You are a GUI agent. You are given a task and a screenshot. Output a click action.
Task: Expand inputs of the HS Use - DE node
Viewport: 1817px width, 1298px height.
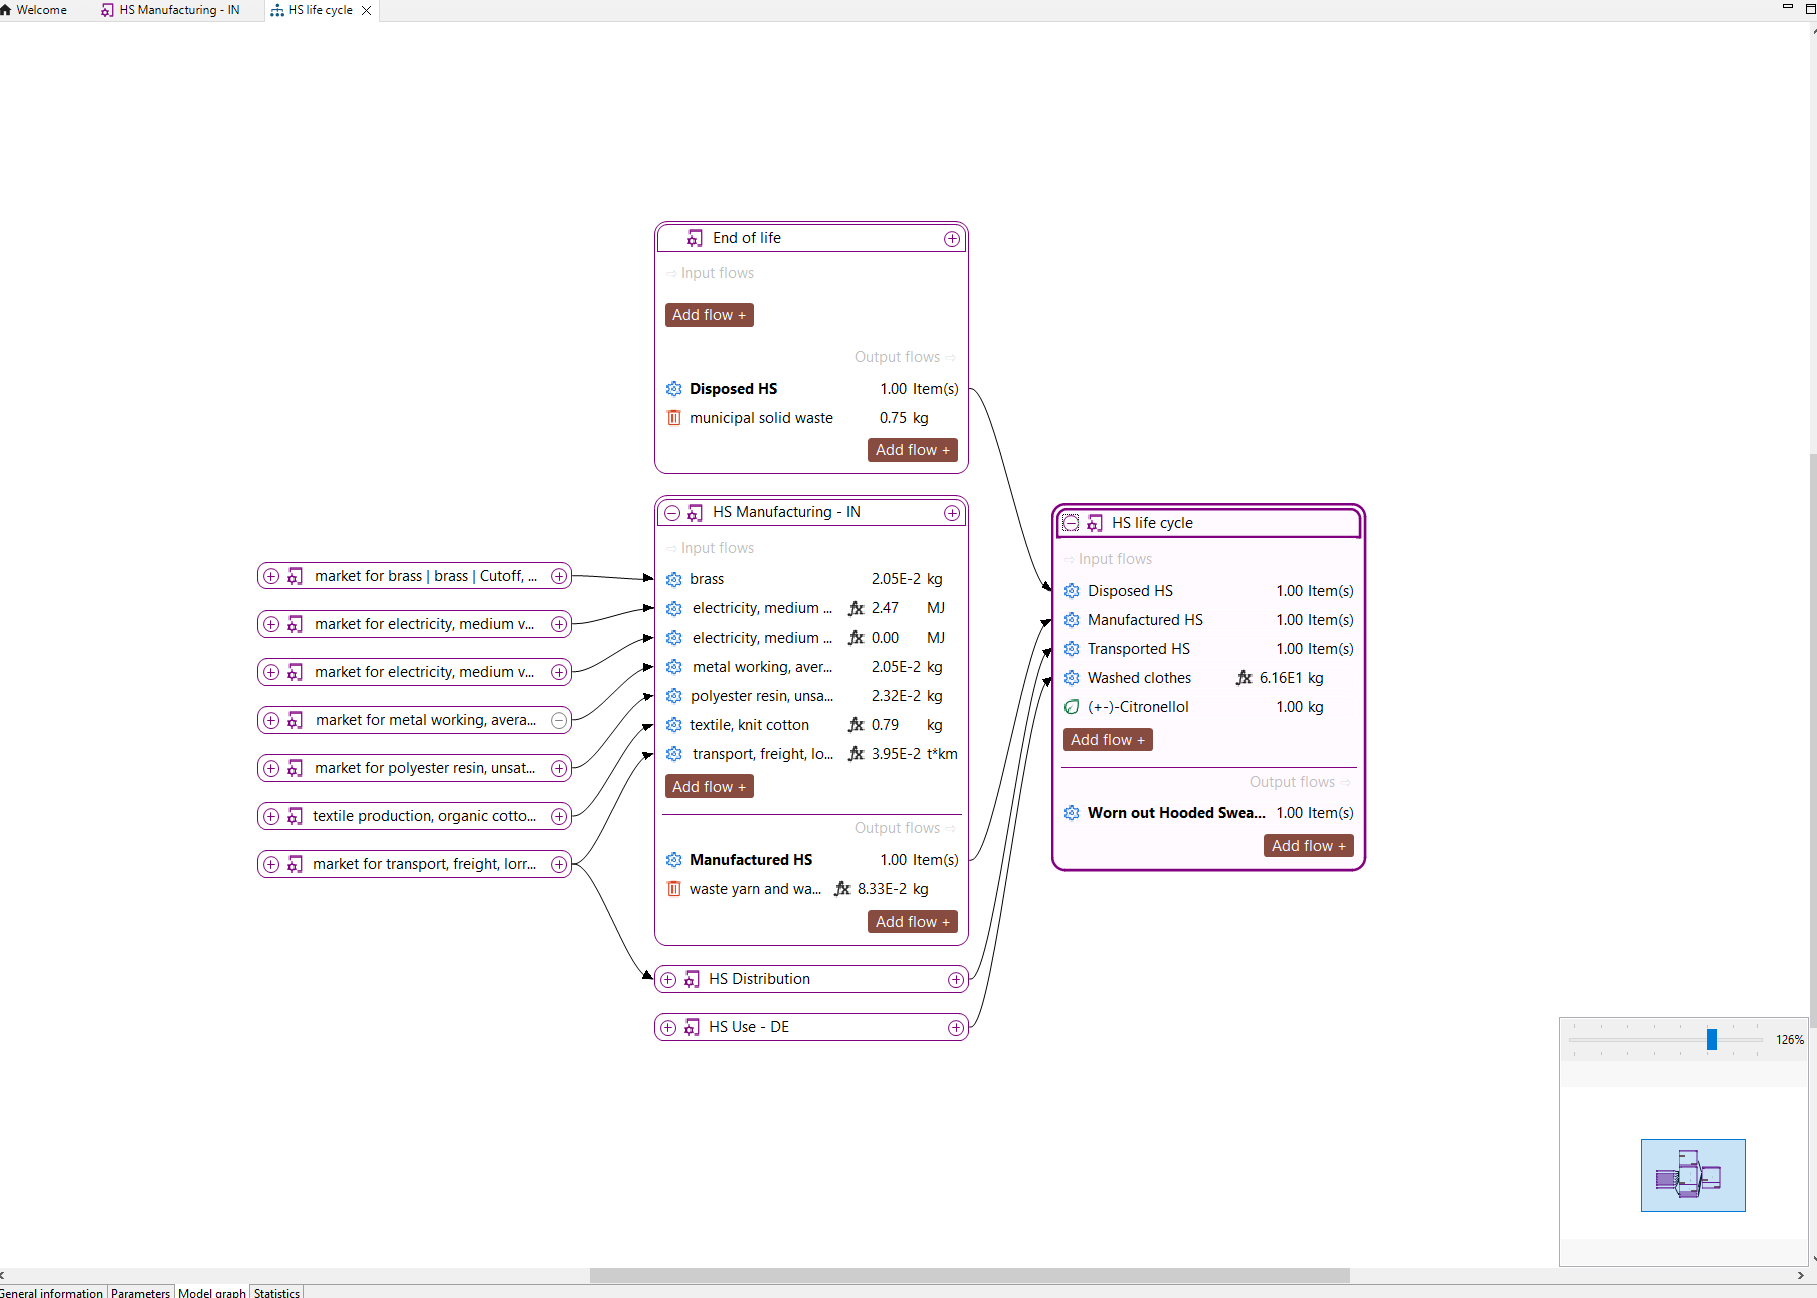(x=668, y=1027)
